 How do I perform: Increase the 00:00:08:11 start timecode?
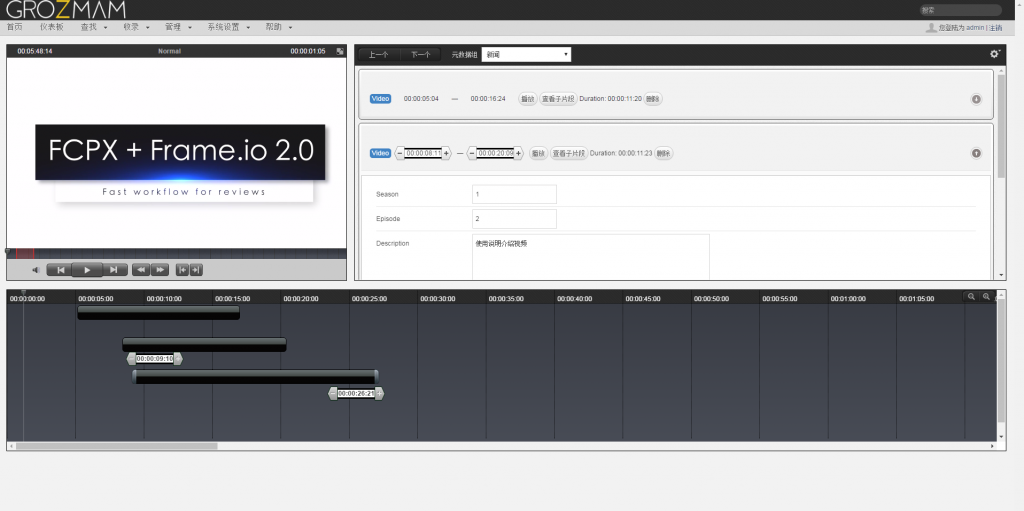point(446,154)
